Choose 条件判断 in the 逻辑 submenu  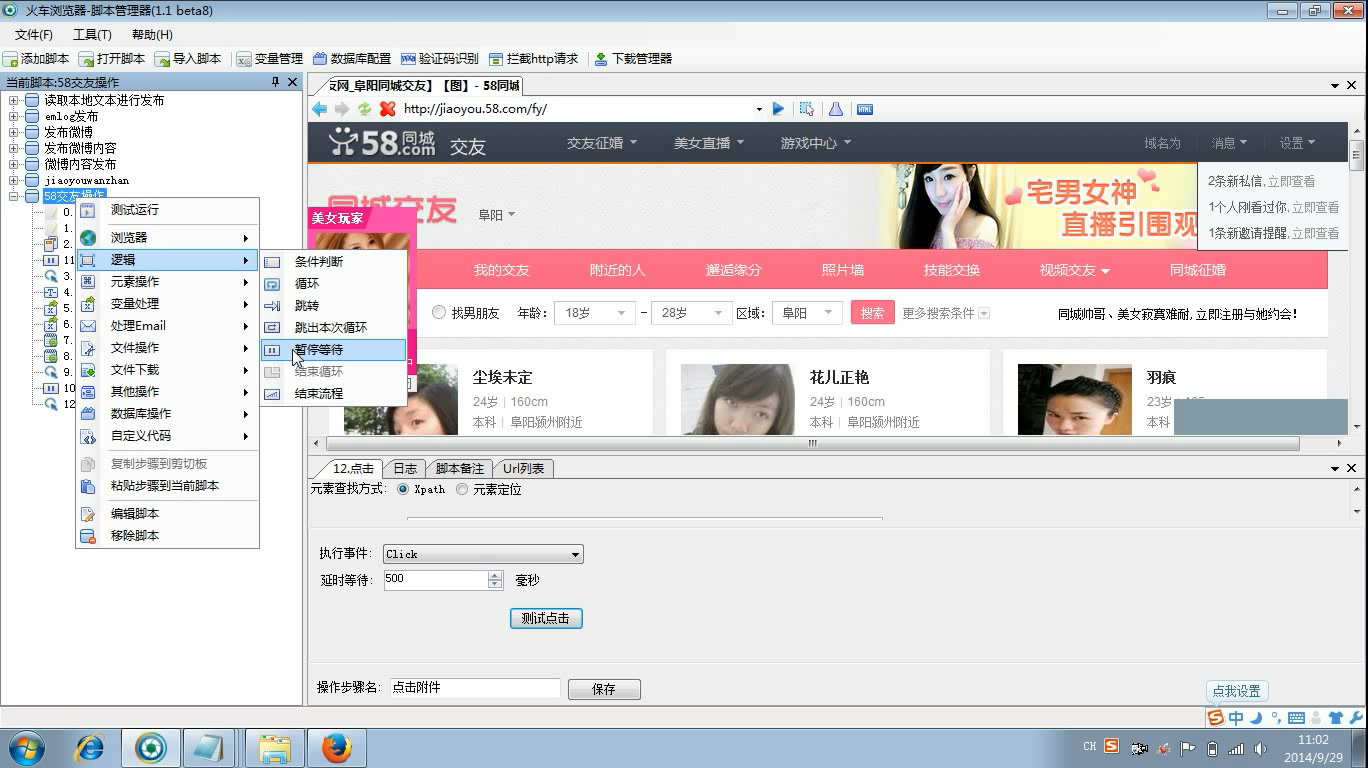point(334,262)
